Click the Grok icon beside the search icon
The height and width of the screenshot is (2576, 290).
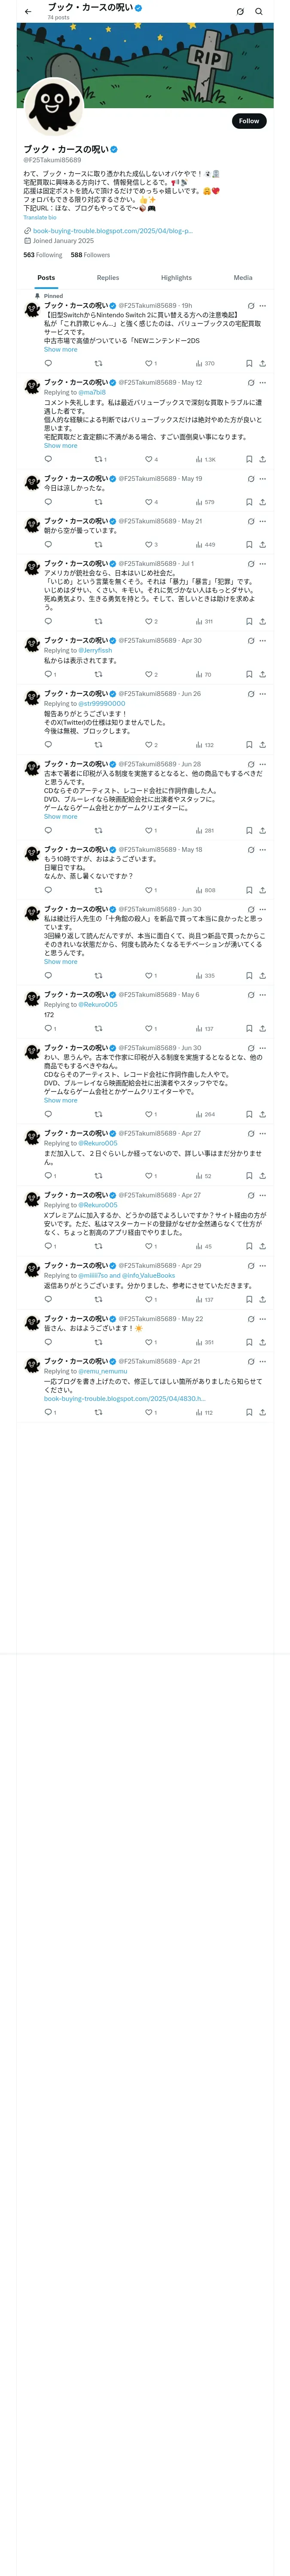pyautogui.click(x=240, y=12)
